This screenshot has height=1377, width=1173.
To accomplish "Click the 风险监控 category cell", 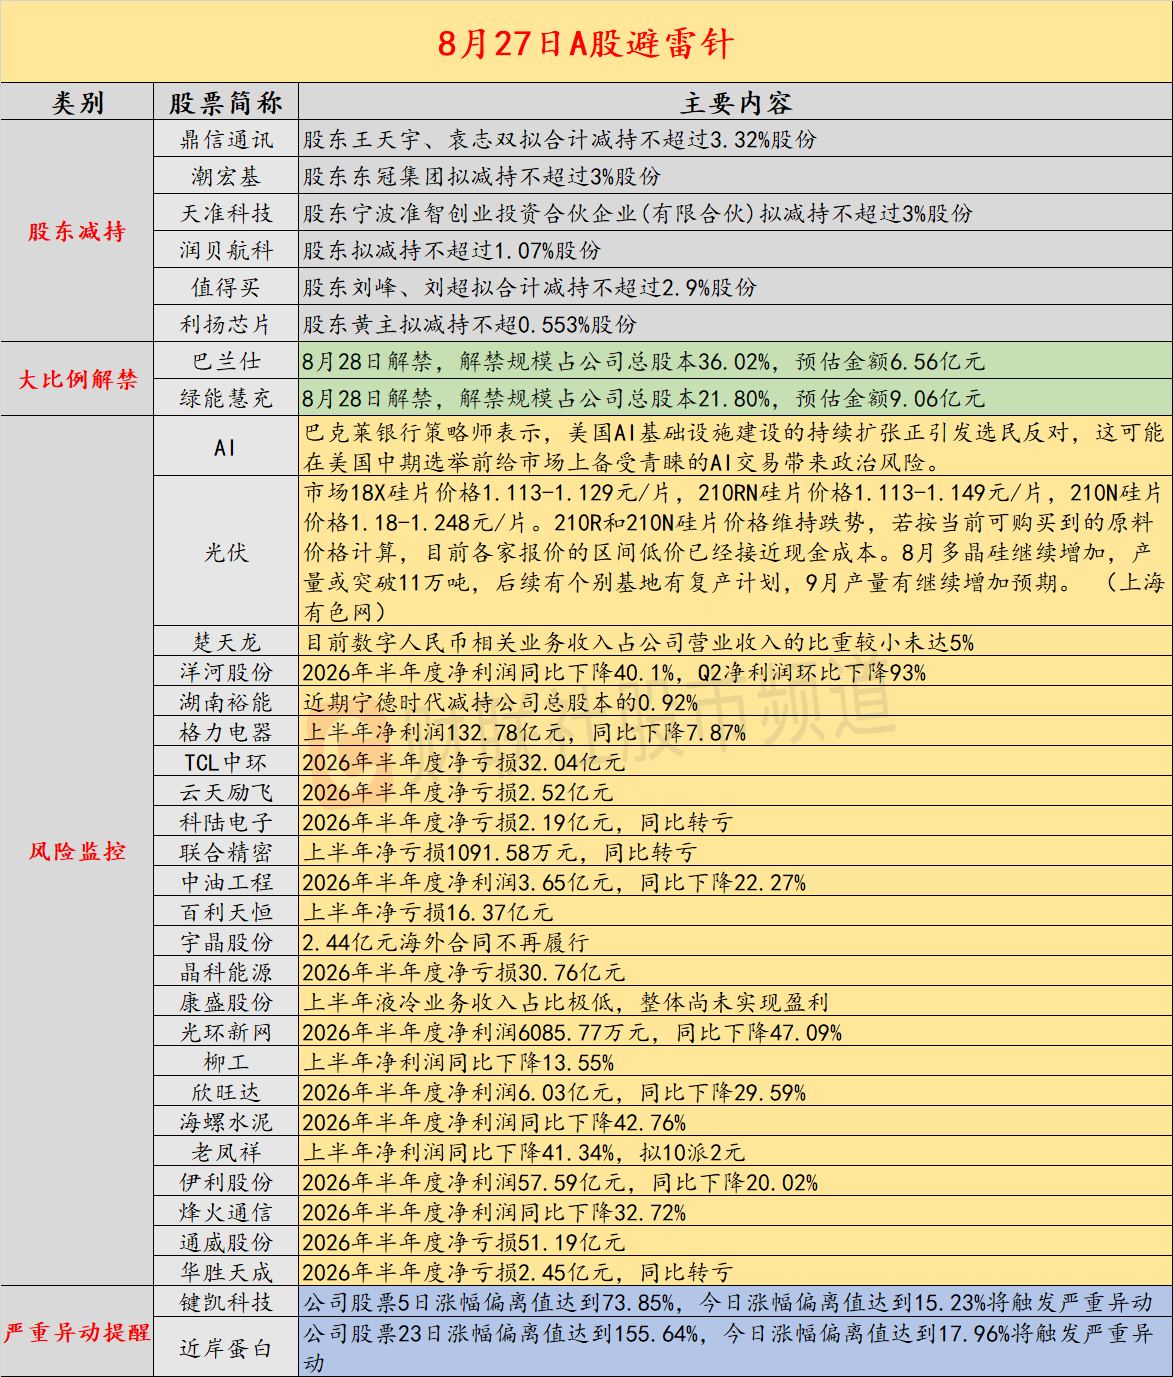I will (77, 851).
